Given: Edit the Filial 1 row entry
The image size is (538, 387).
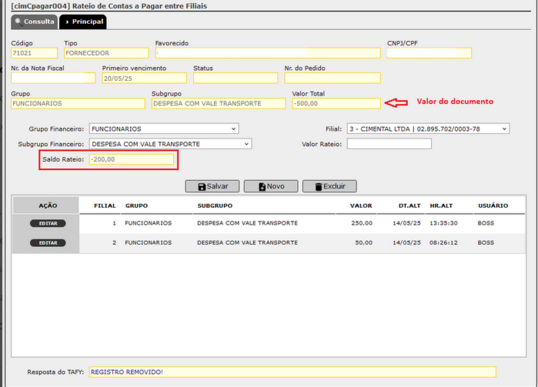Looking at the screenshot, I should click(48, 223).
